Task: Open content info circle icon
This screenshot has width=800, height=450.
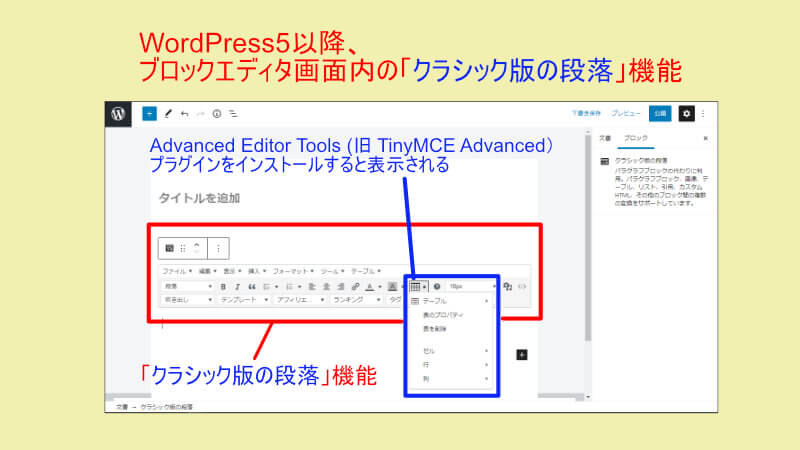Action: pyautogui.click(x=217, y=114)
